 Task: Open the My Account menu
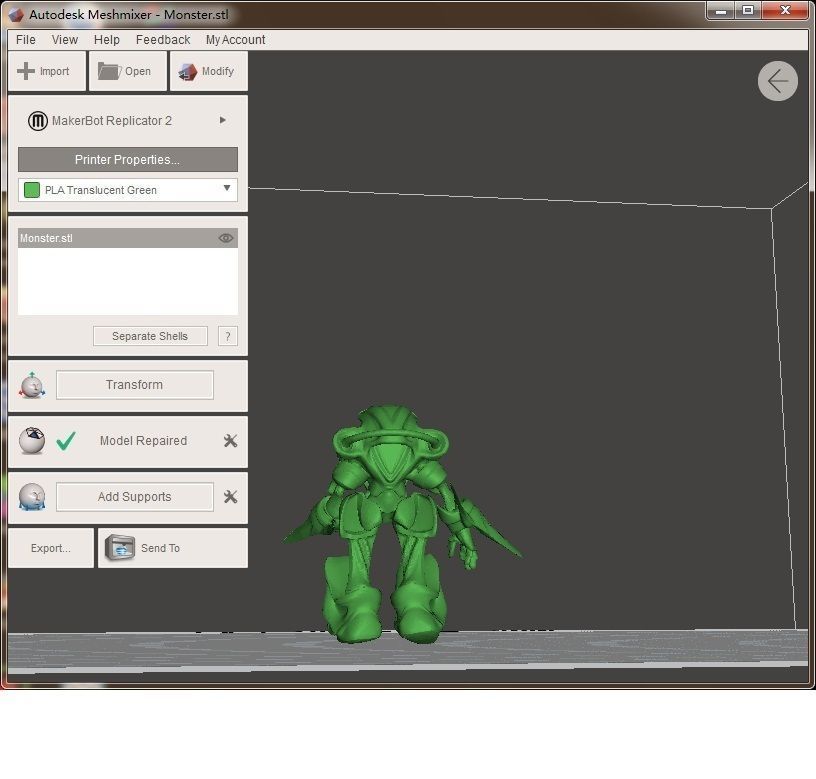[x=235, y=40]
